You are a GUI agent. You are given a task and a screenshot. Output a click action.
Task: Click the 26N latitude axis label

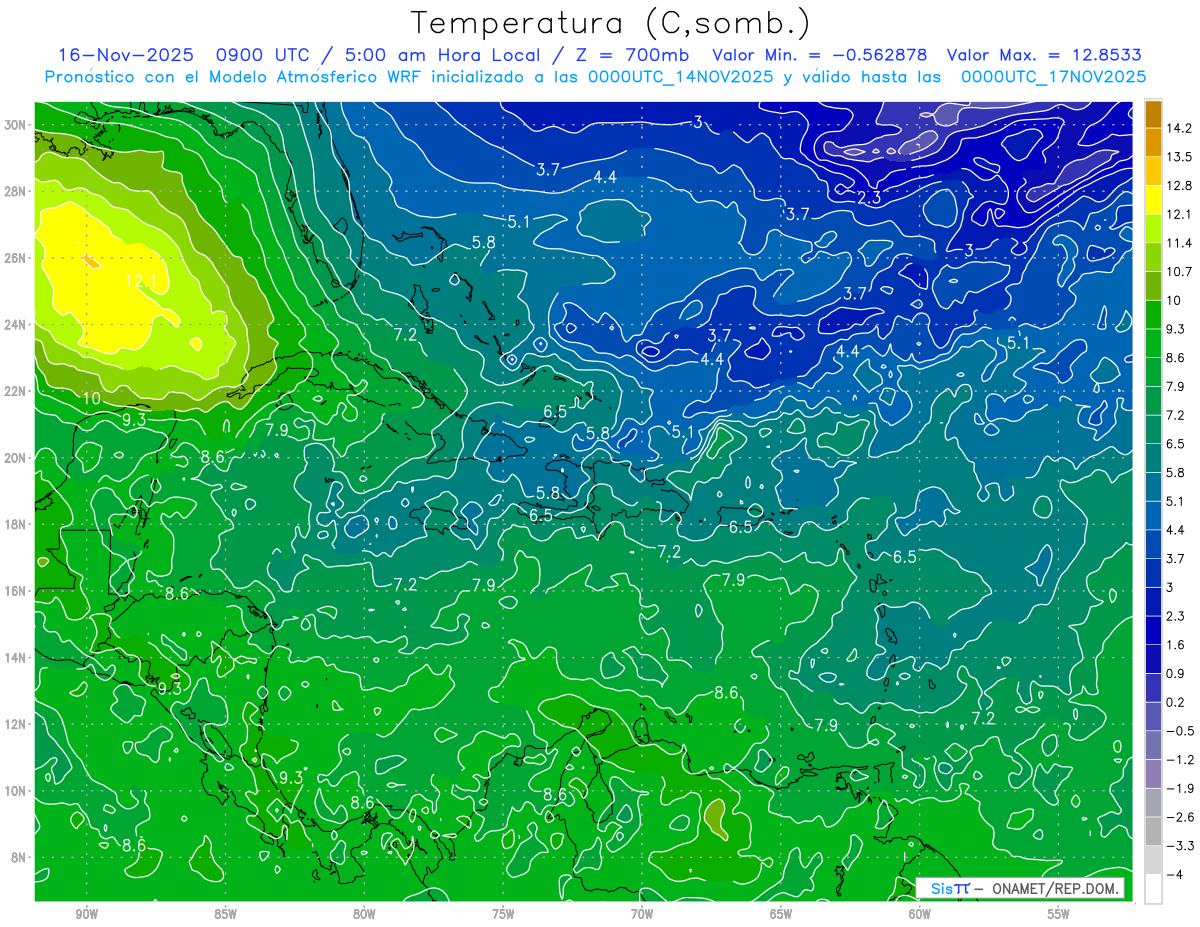click(x=16, y=258)
